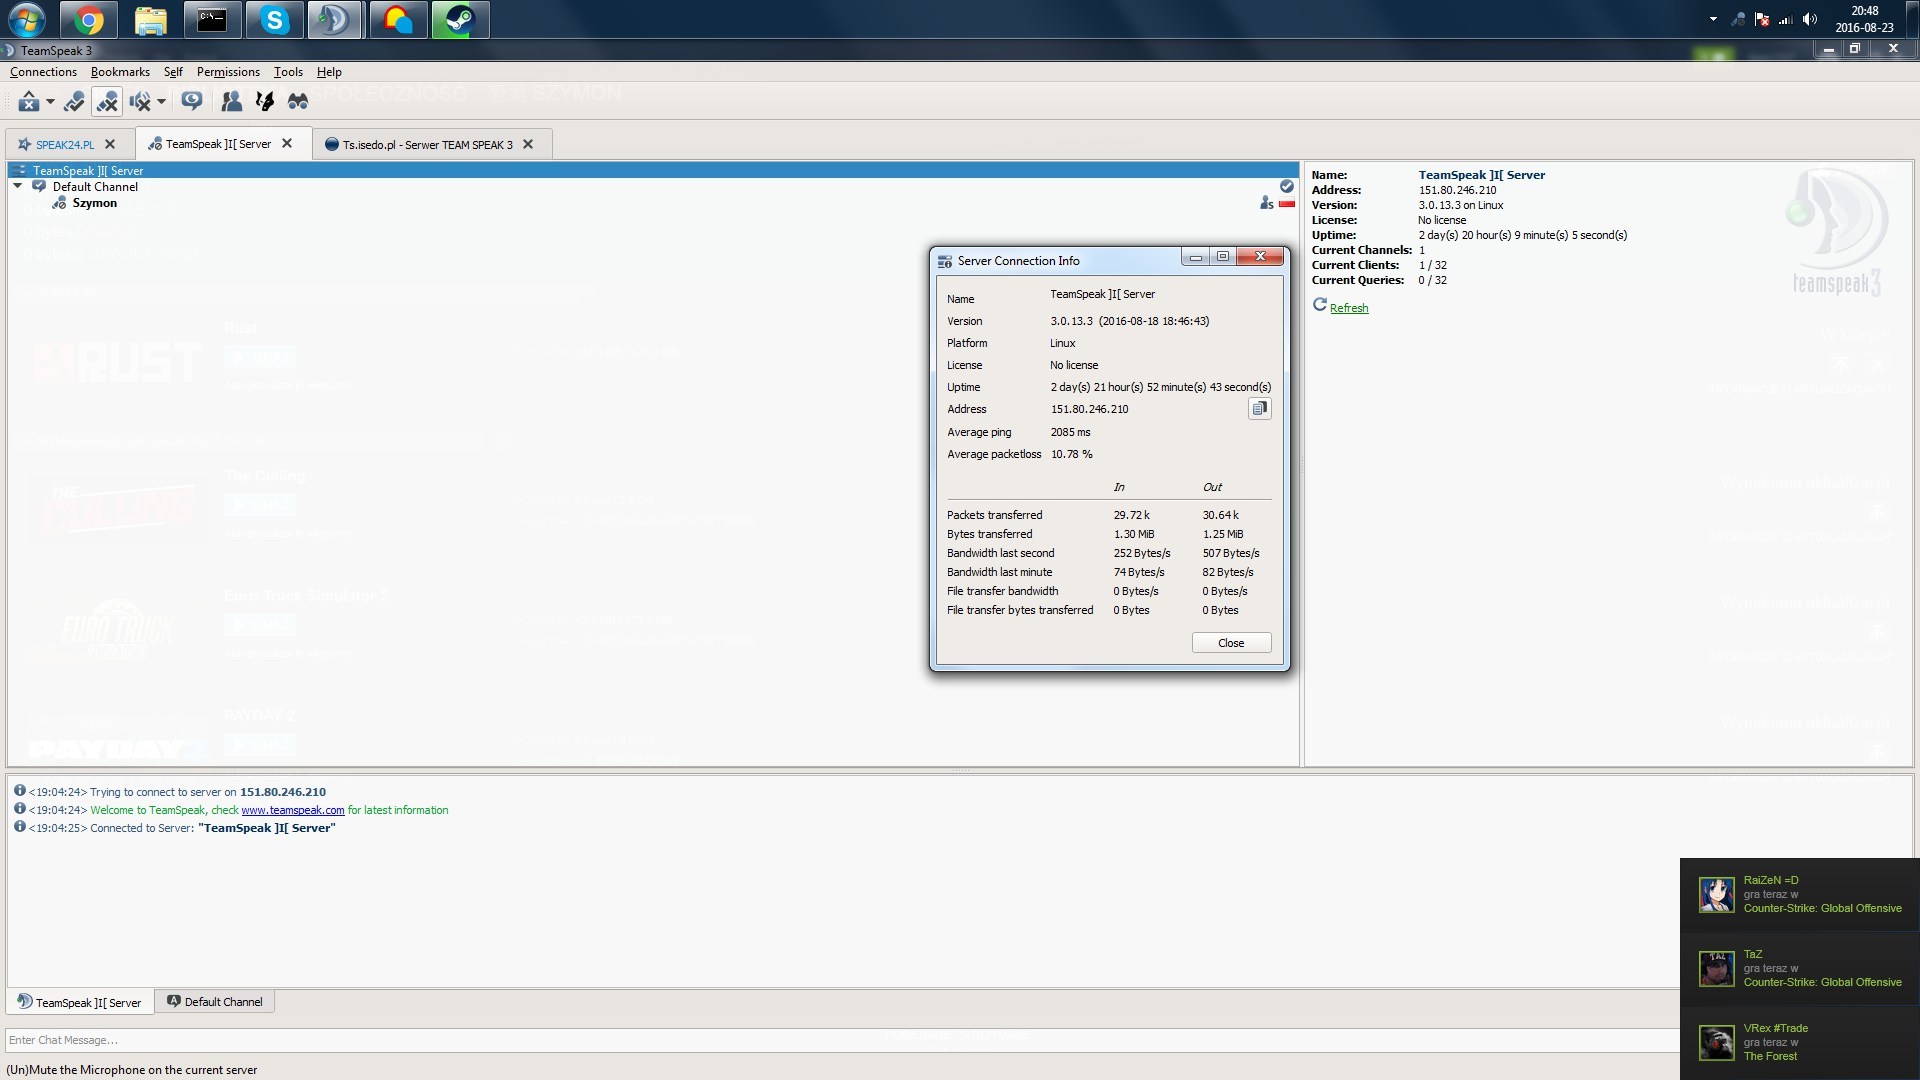The height and width of the screenshot is (1080, 1920).
Task: Toggle subscribe to all channels icon
Action: point(192,101)
